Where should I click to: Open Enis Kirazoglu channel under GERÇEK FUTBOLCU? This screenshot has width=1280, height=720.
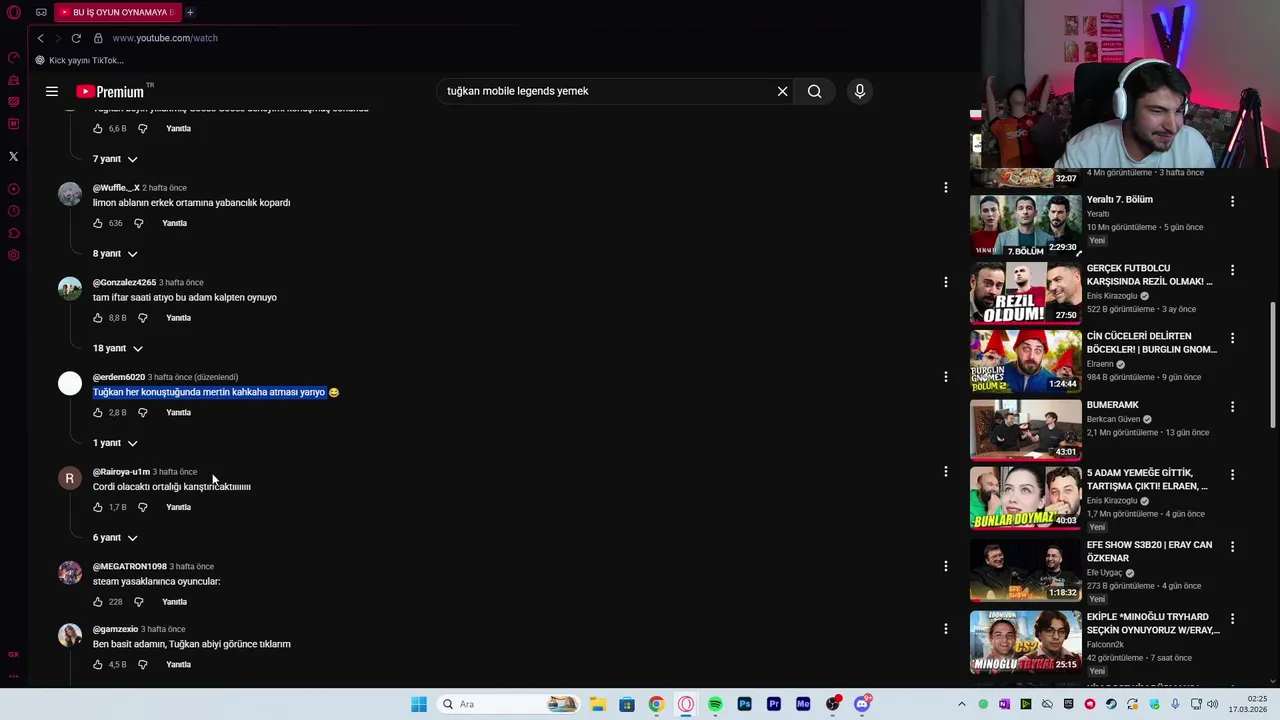pos(1112,296)
